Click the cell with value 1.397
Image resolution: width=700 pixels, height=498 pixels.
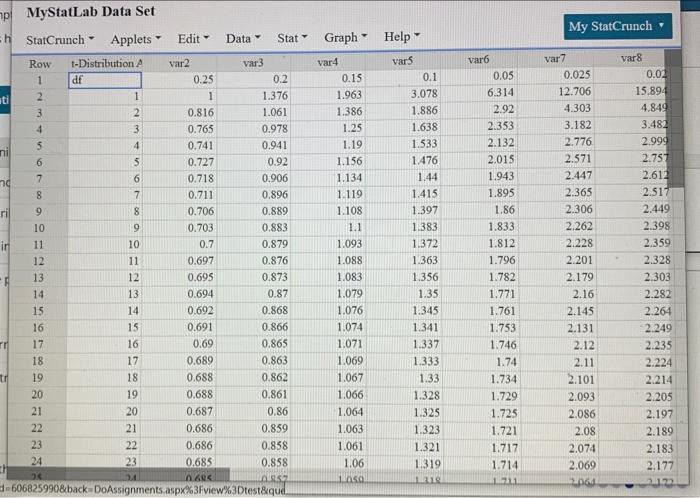403,210
